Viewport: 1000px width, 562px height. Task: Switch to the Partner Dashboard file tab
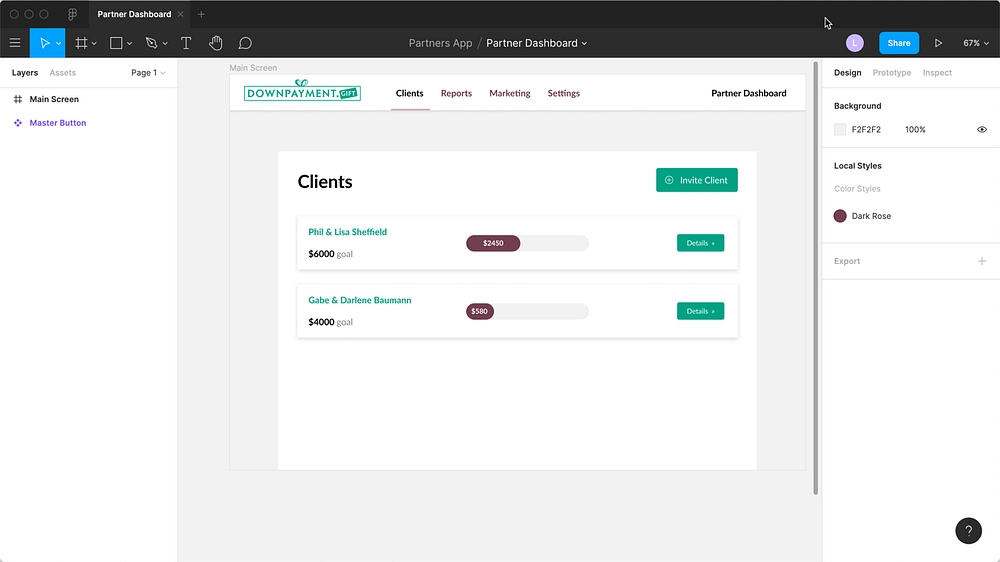[134, 14]
